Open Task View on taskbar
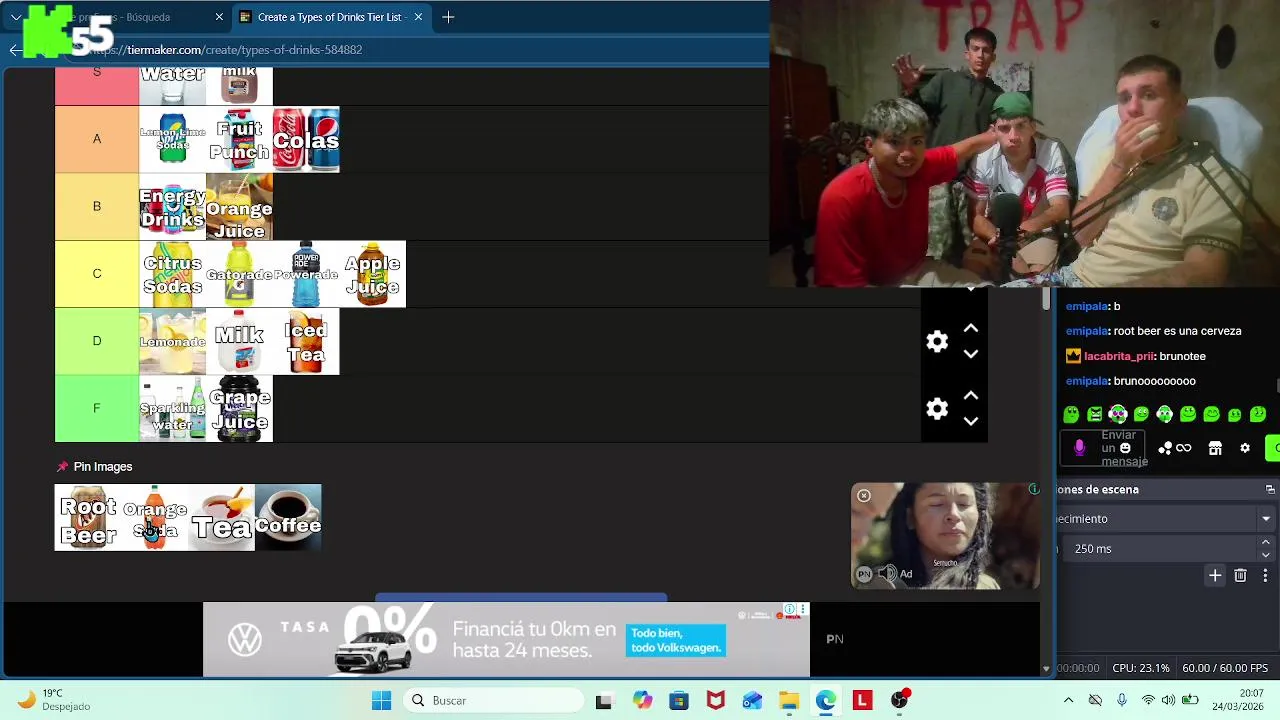The height and width of the screenshot is (720, 1280). 603,700
